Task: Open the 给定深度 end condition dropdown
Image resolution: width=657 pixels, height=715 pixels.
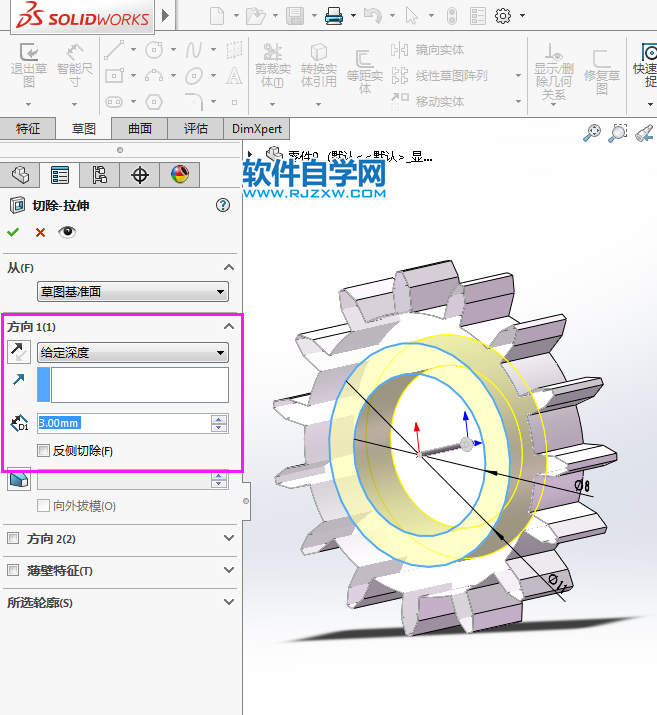Action: coord(133,352)
